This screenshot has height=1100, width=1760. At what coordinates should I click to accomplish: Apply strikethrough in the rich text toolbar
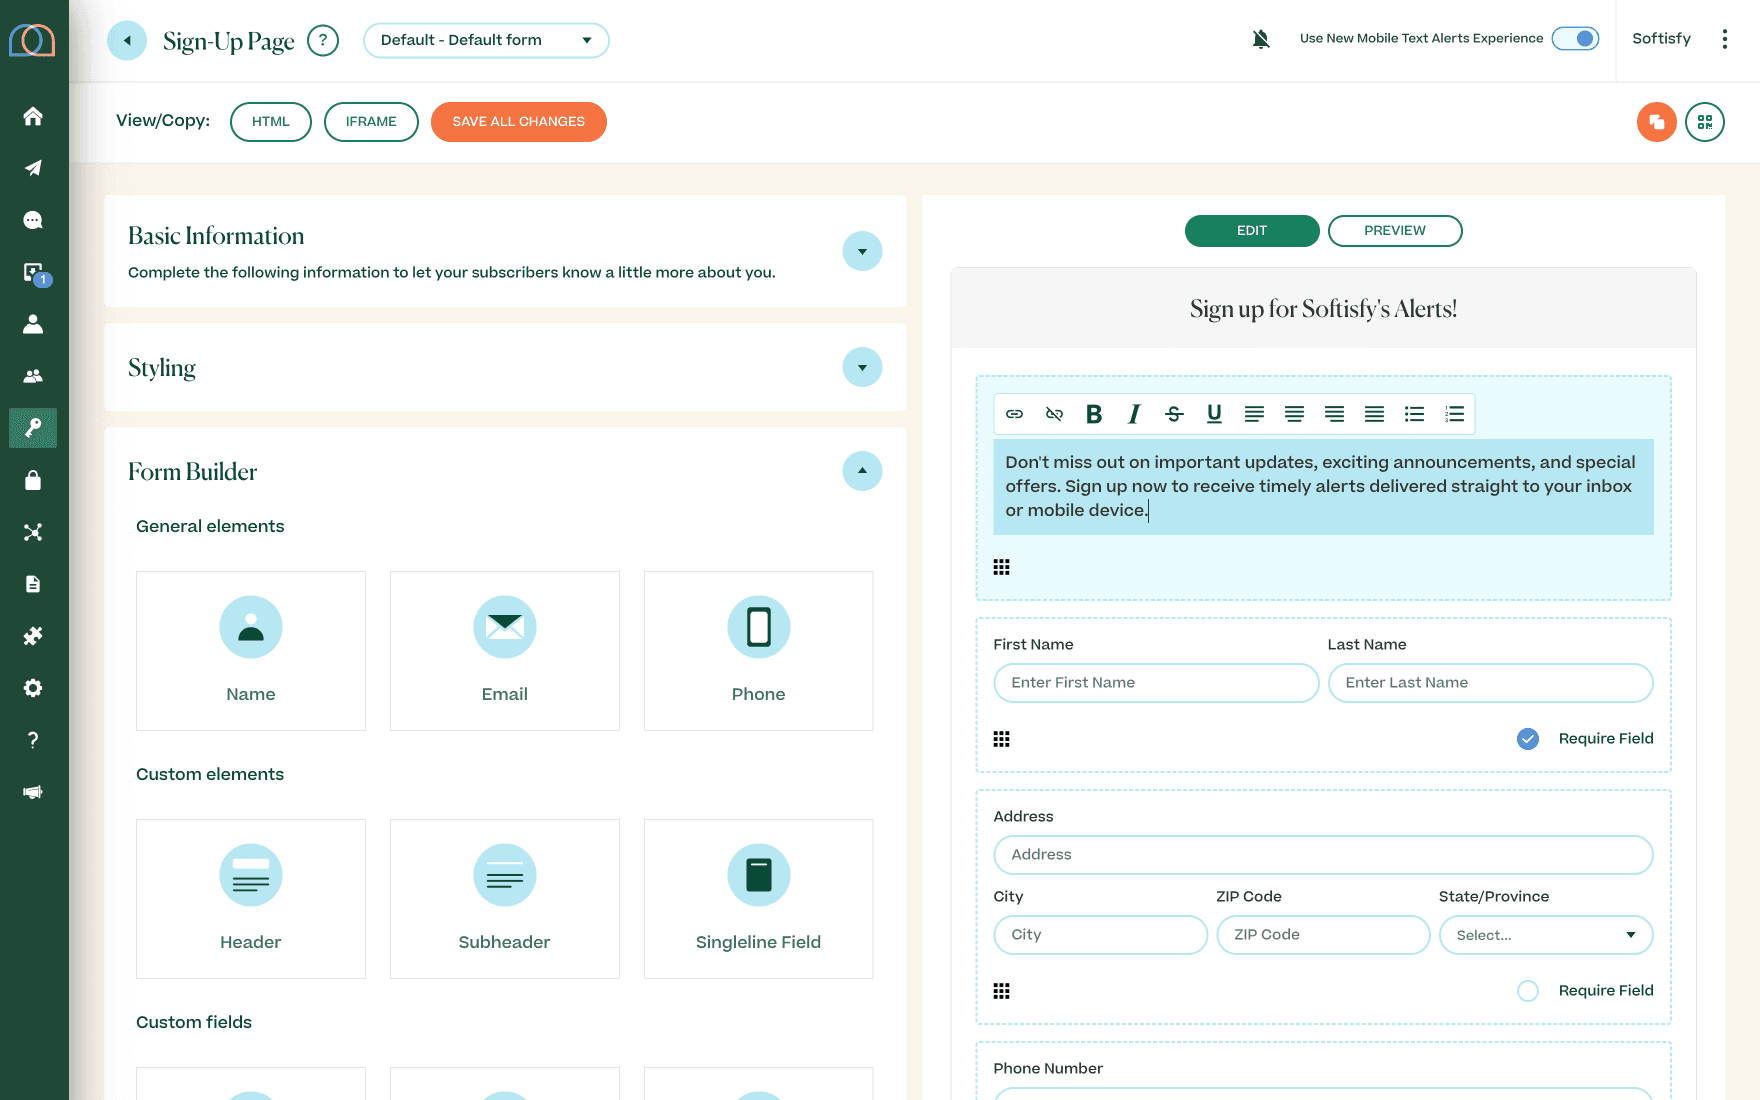1174,413
